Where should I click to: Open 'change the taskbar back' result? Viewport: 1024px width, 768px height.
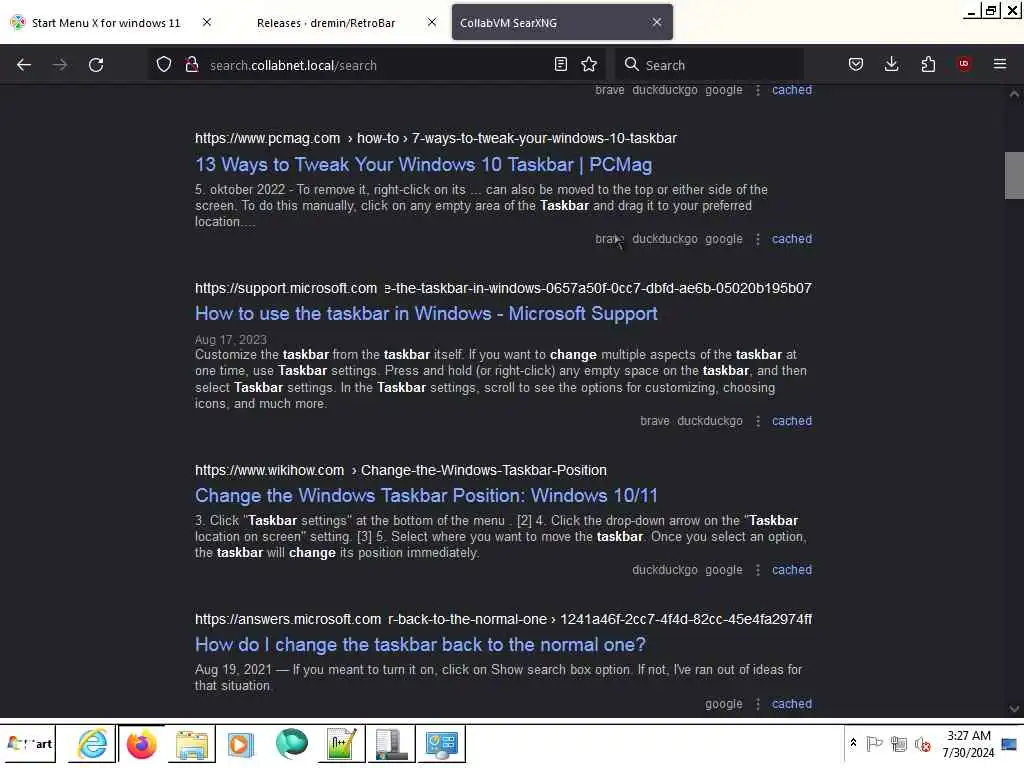click(420, 645)
